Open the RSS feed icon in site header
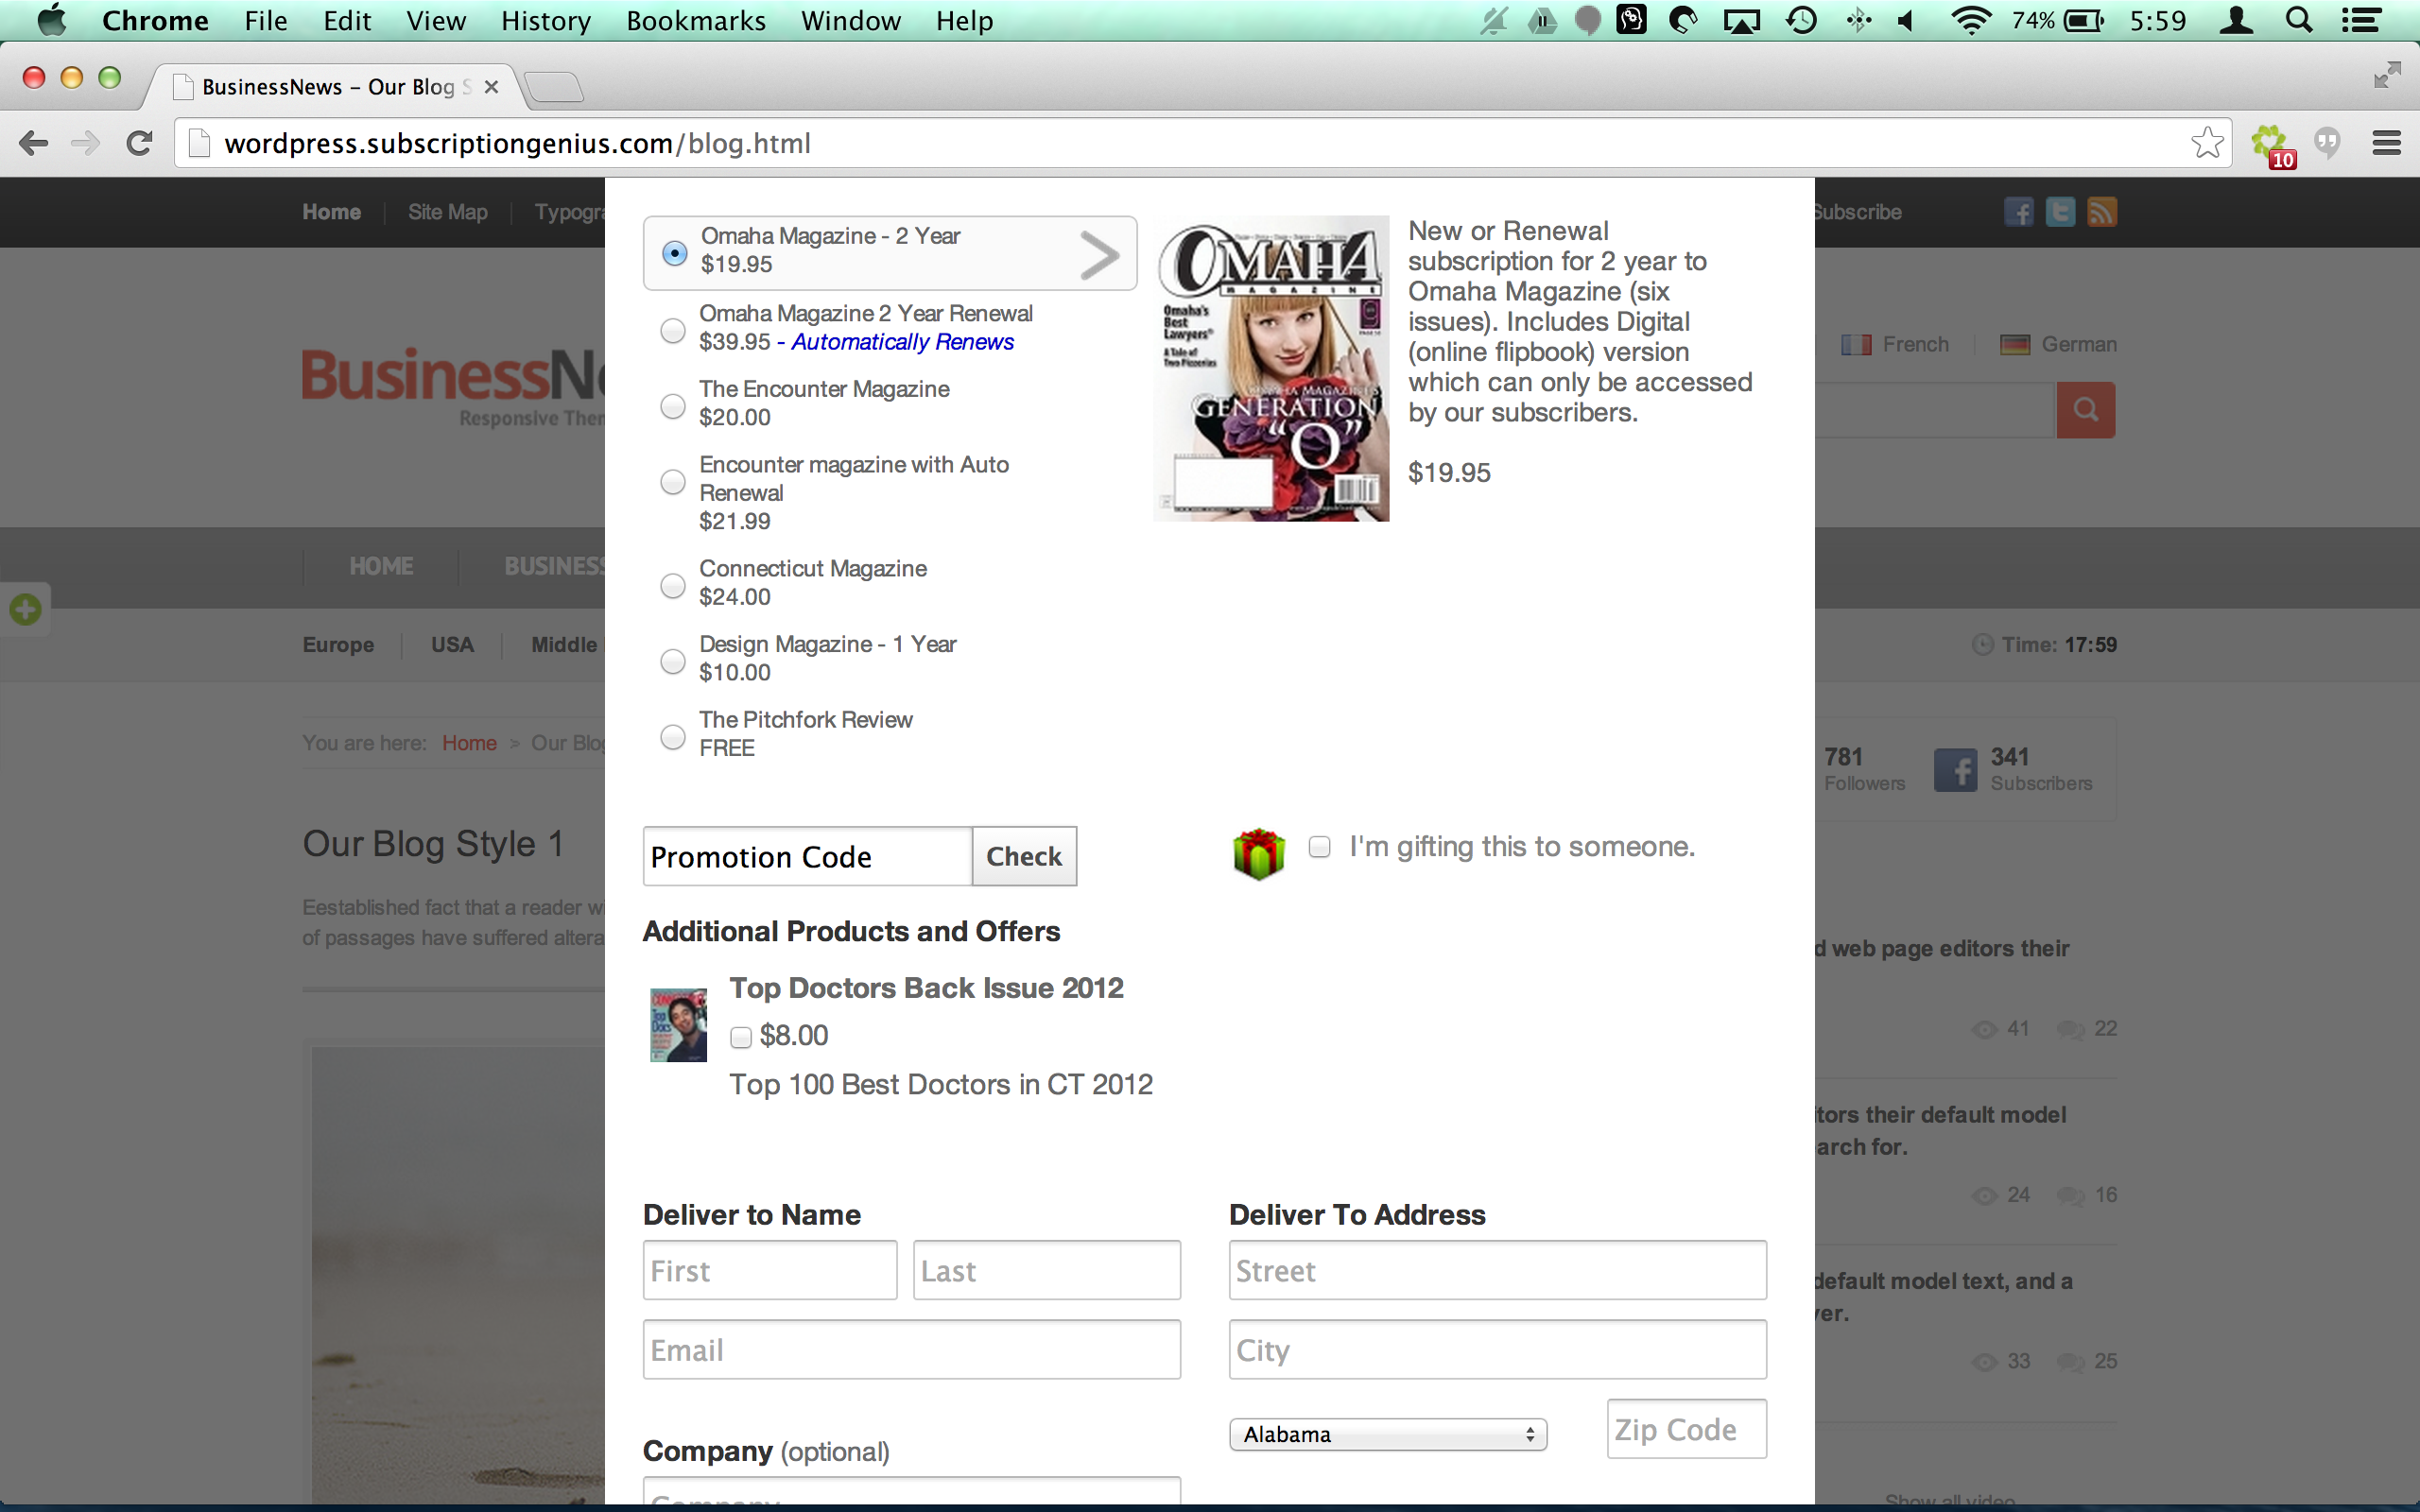2420x1512 pixels. click(x=2102, y=212)
